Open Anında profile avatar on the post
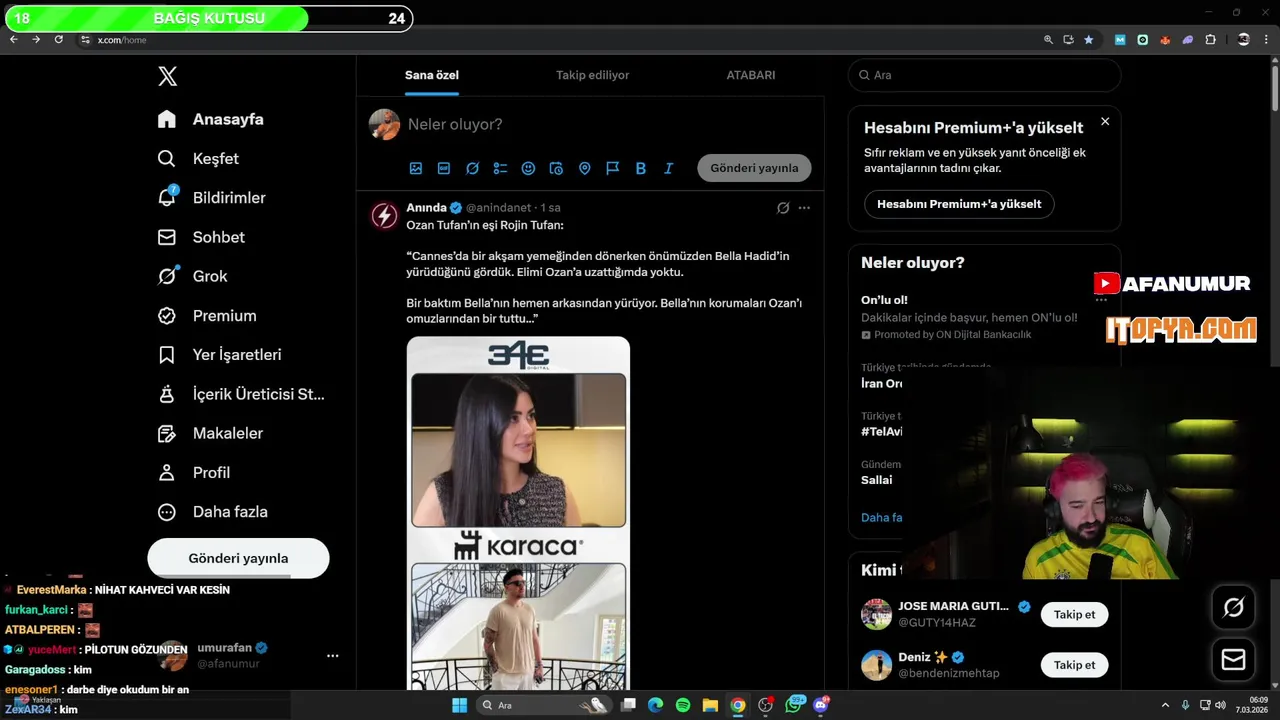 tap(384, 215)
